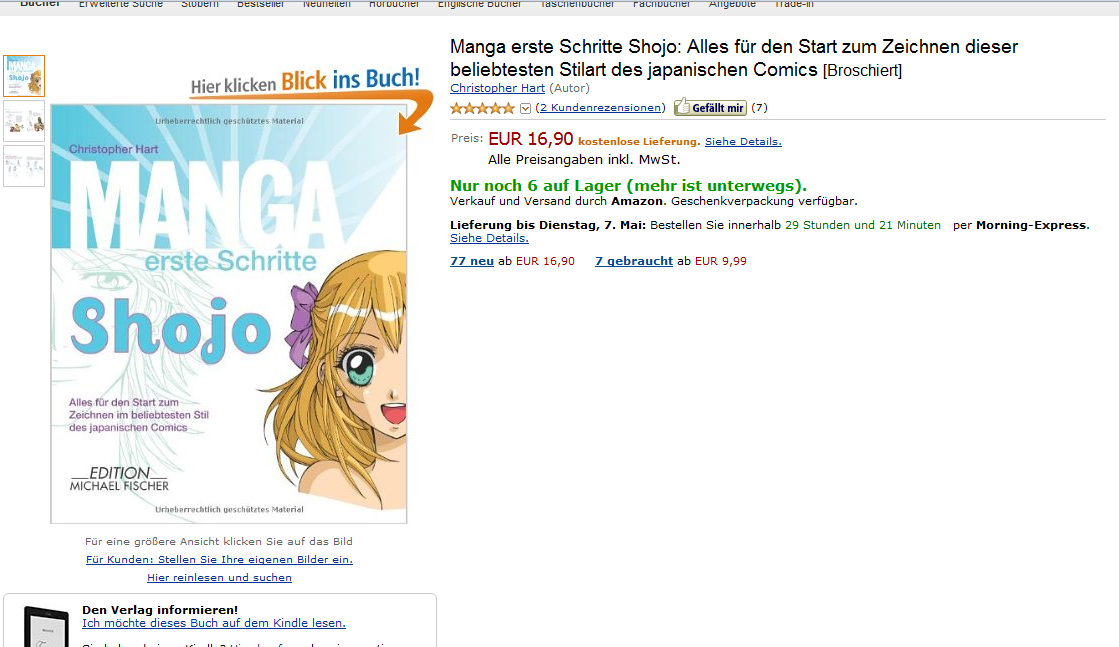Select the second preview thumbnail
Image resolution: width=1119 pixels, height=647 pixels.
point(24,120)
